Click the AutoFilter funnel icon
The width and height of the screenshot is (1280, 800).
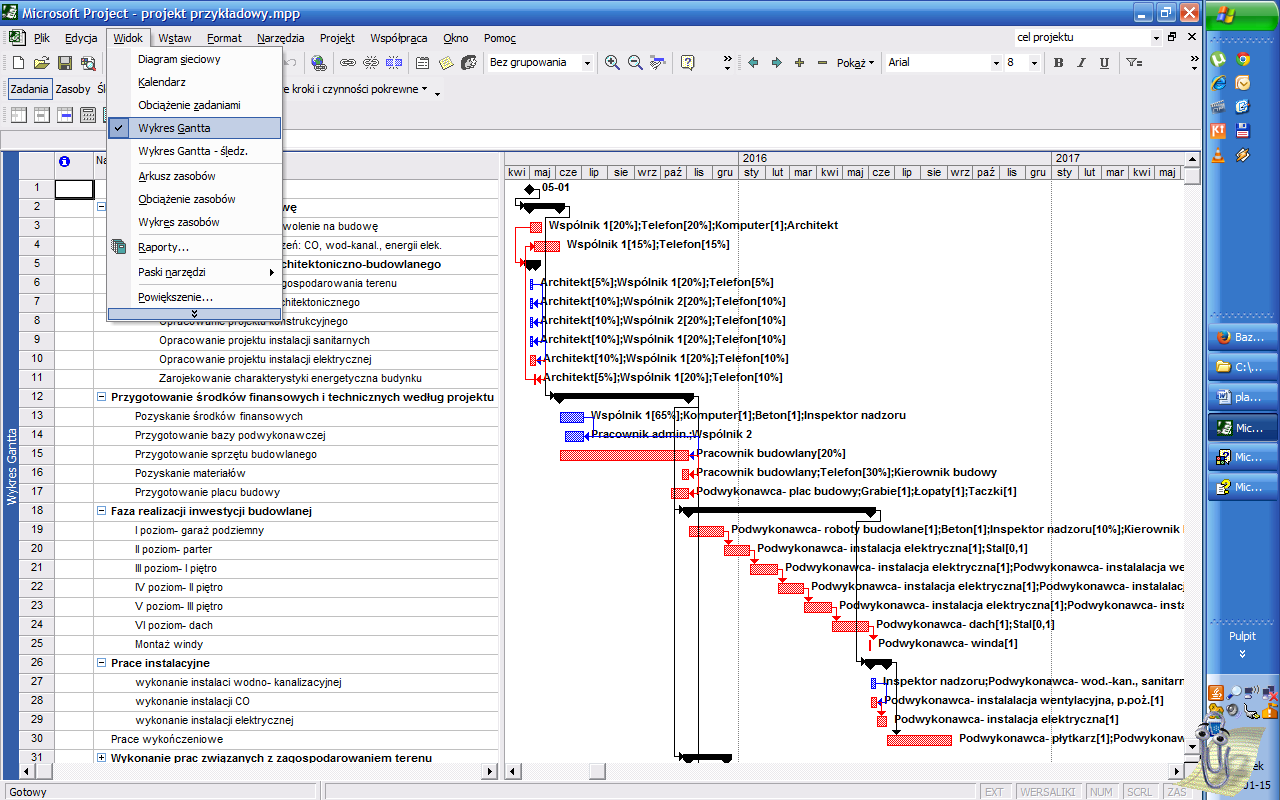coord(1134,63)
